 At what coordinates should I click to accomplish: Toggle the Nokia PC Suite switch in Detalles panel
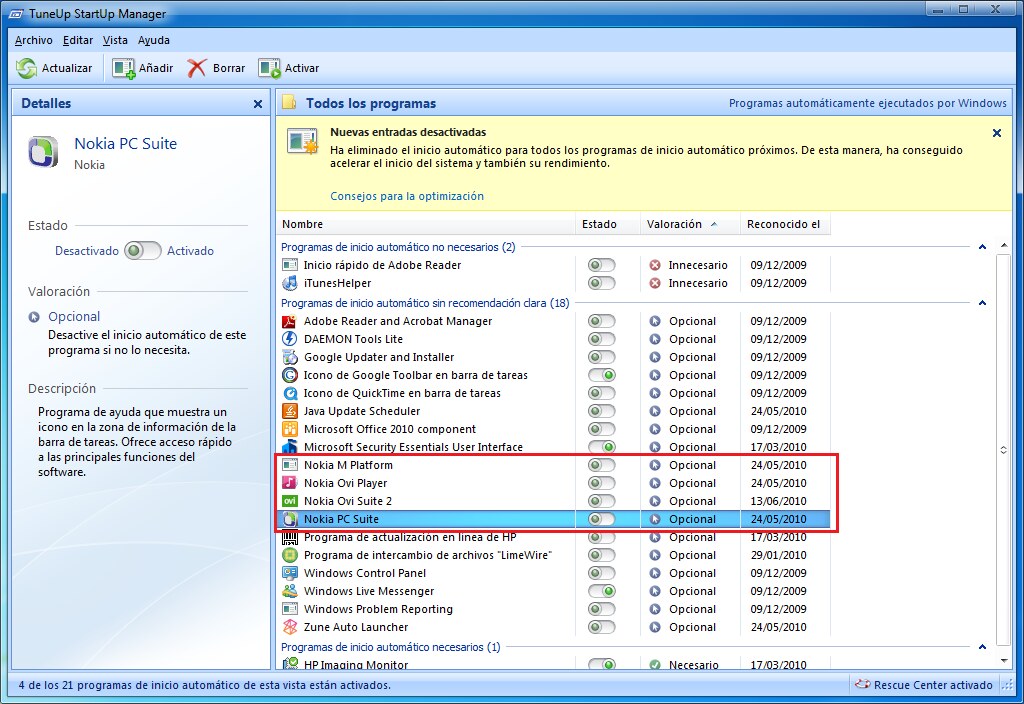[x=142, y=251]
